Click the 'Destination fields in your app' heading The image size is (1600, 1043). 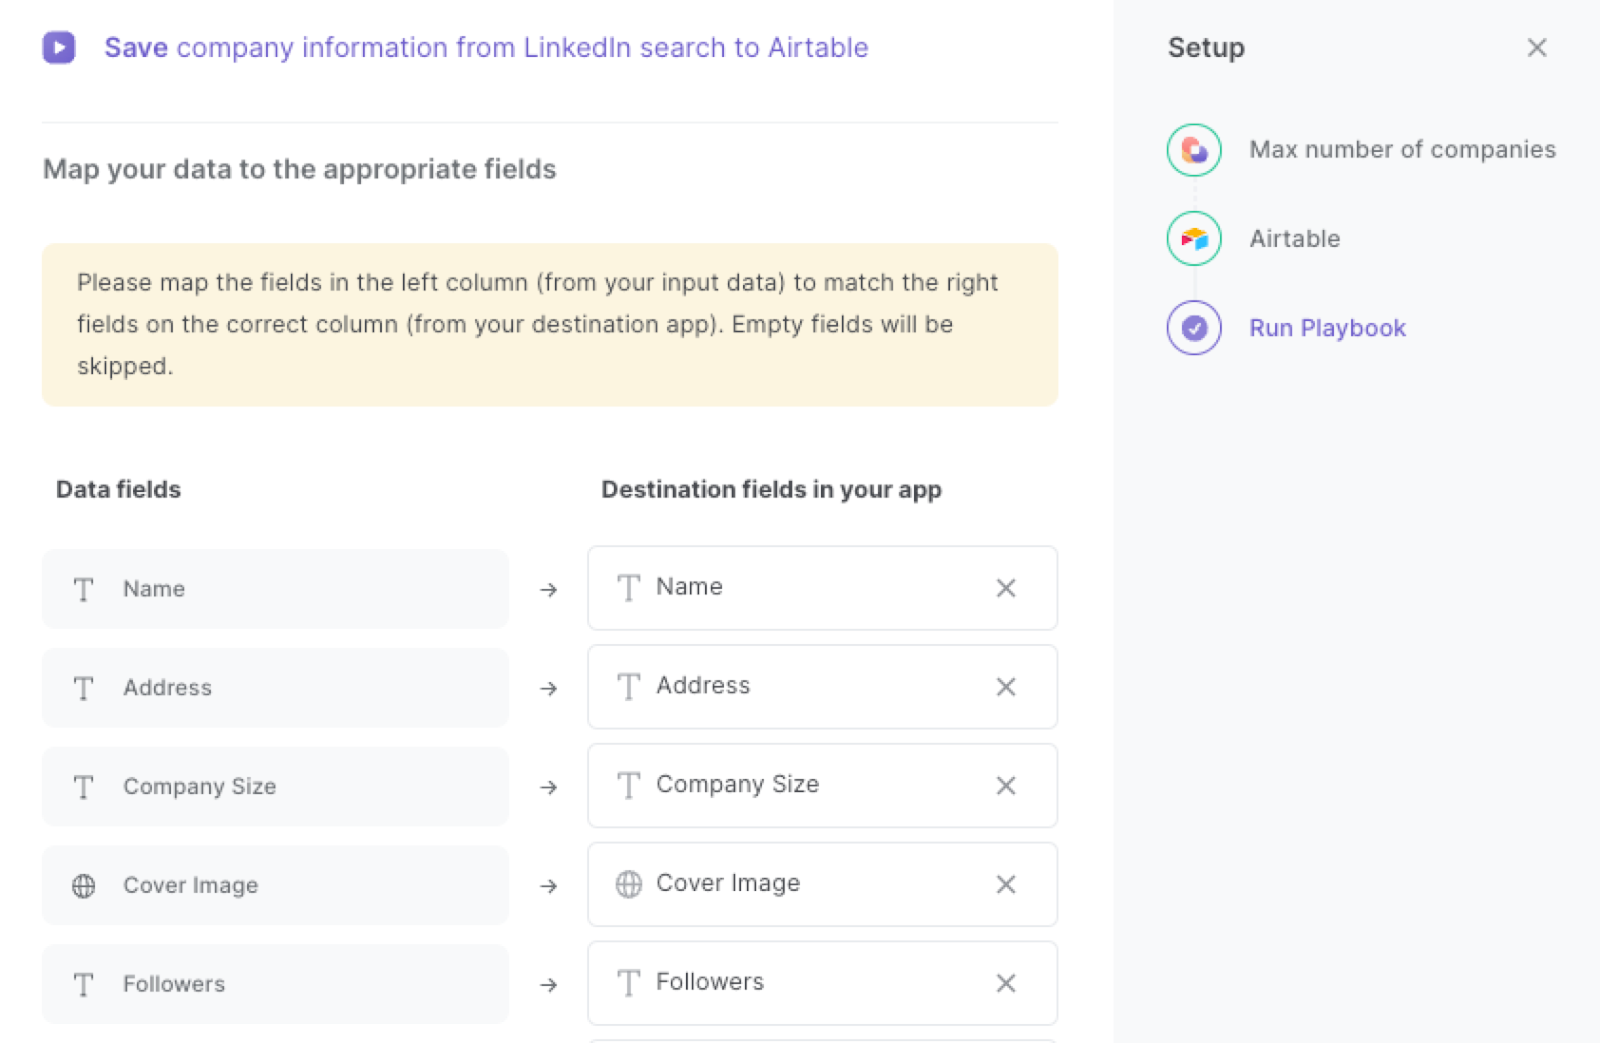pyautogui.click(x=771, y=489)
